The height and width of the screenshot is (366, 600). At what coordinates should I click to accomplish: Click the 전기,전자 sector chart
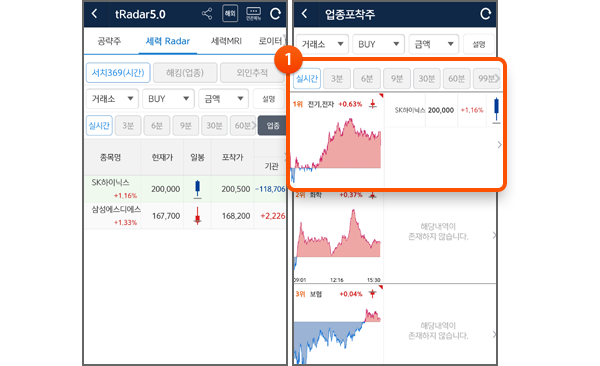(337, 141)
